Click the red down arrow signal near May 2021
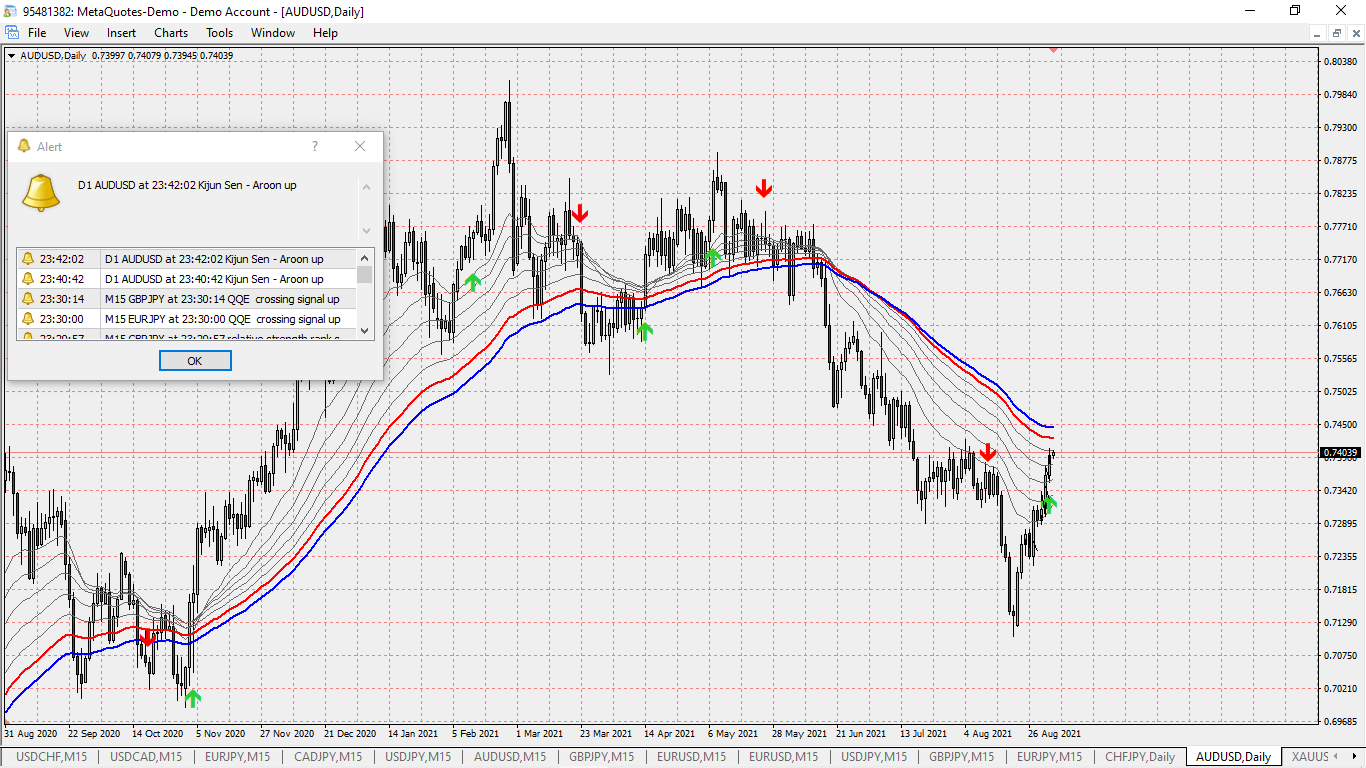This screenshot has width=1366, height=768. coord(764,188)
